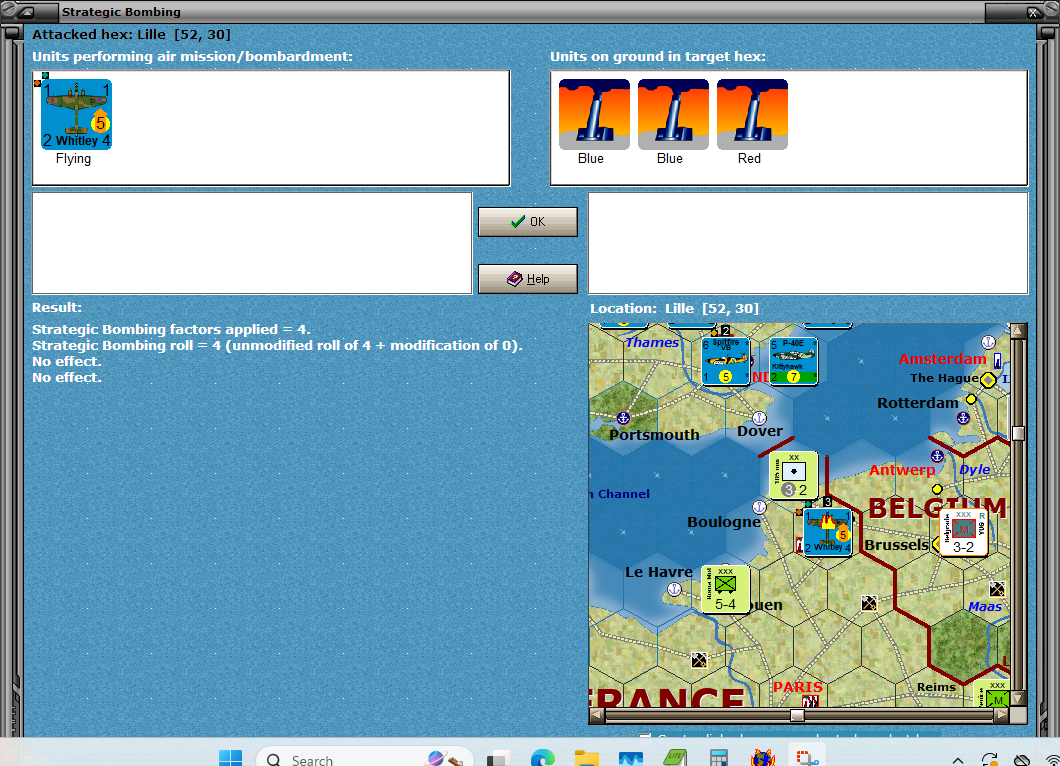
Task: Open the Help for Strategic Bombing
Action: [x=527, y=279]
